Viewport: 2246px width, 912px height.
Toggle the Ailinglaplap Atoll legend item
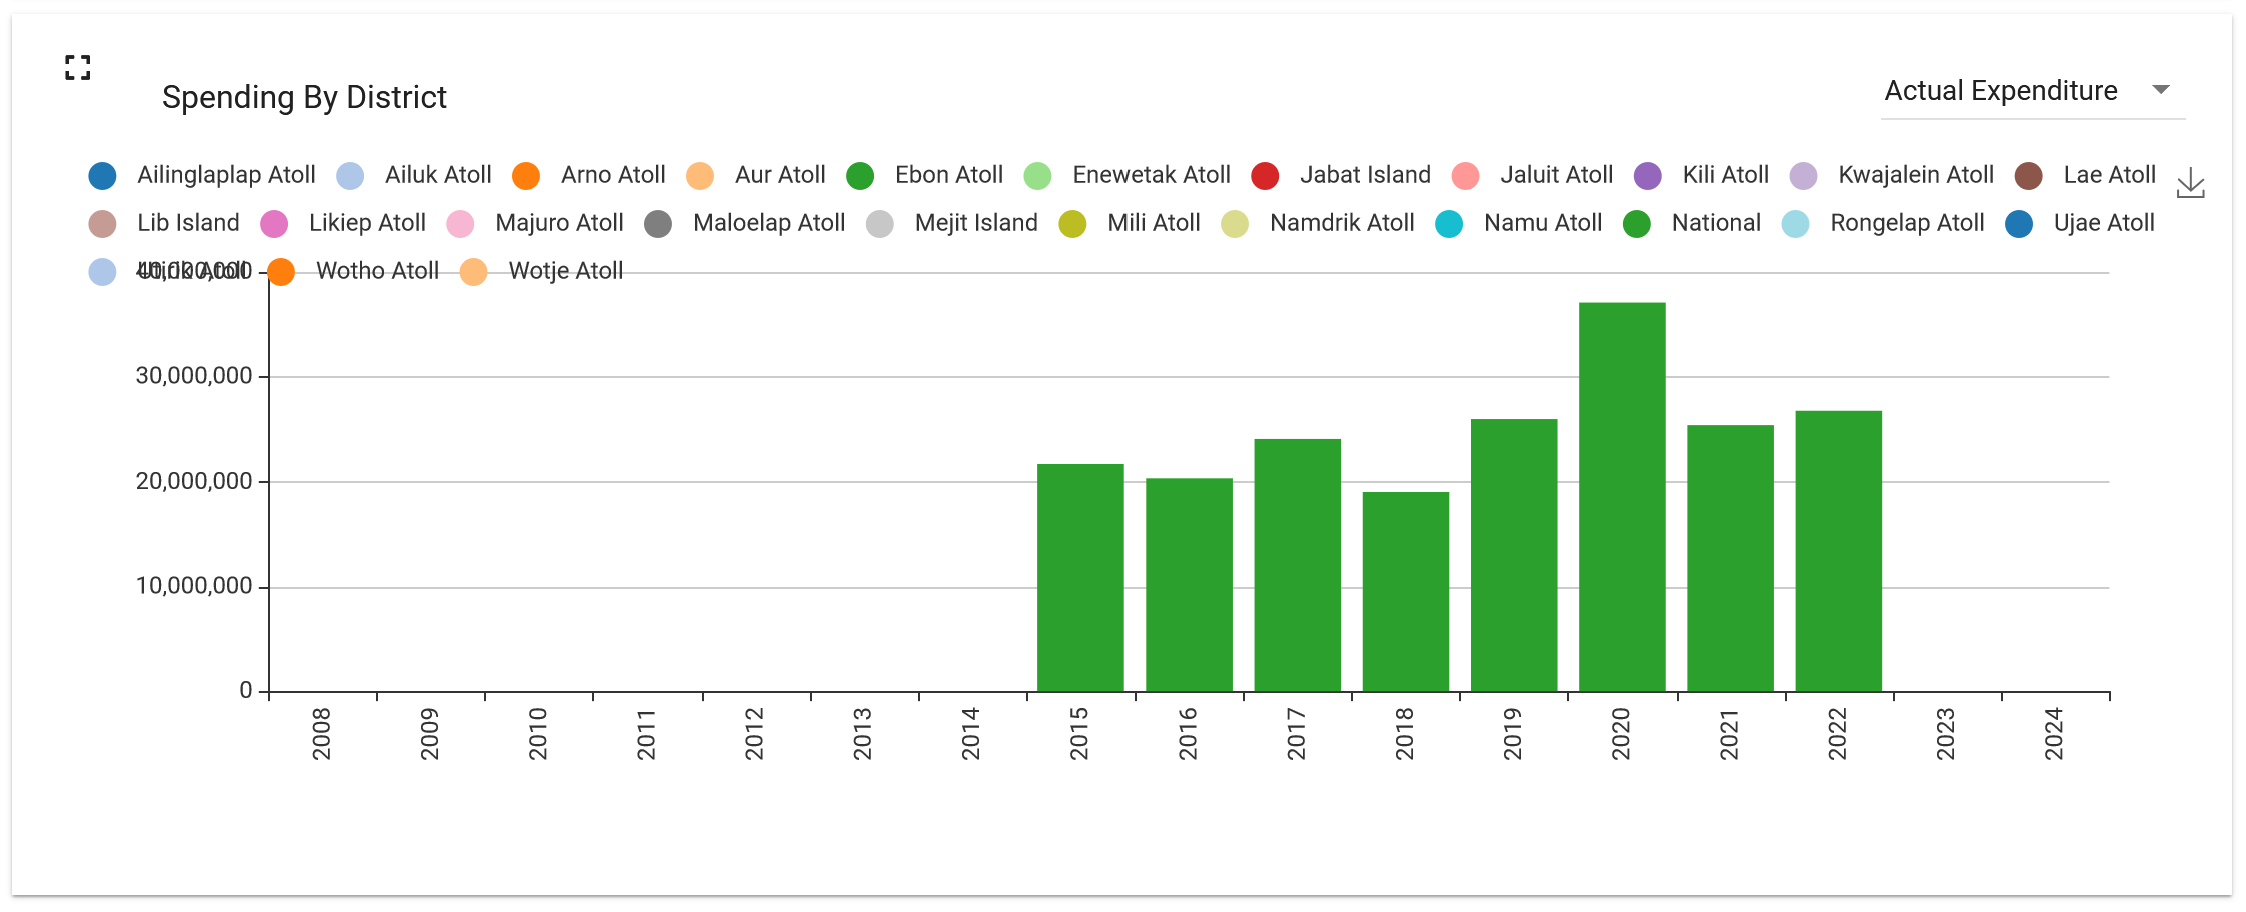pos(225,175)
